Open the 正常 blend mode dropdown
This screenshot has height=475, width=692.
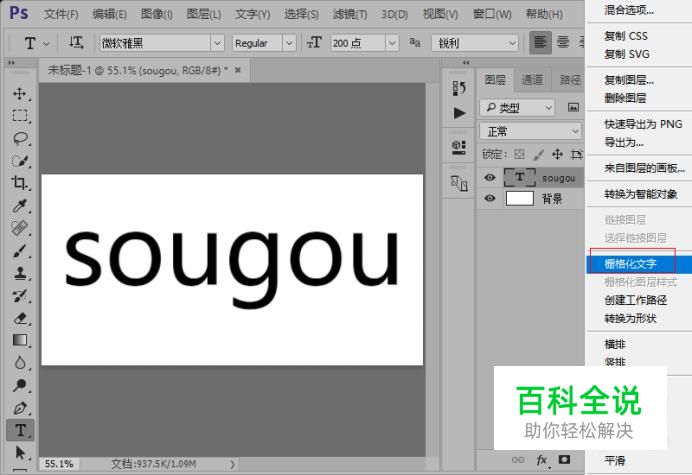pyautogui.click(x=530, y=132)
